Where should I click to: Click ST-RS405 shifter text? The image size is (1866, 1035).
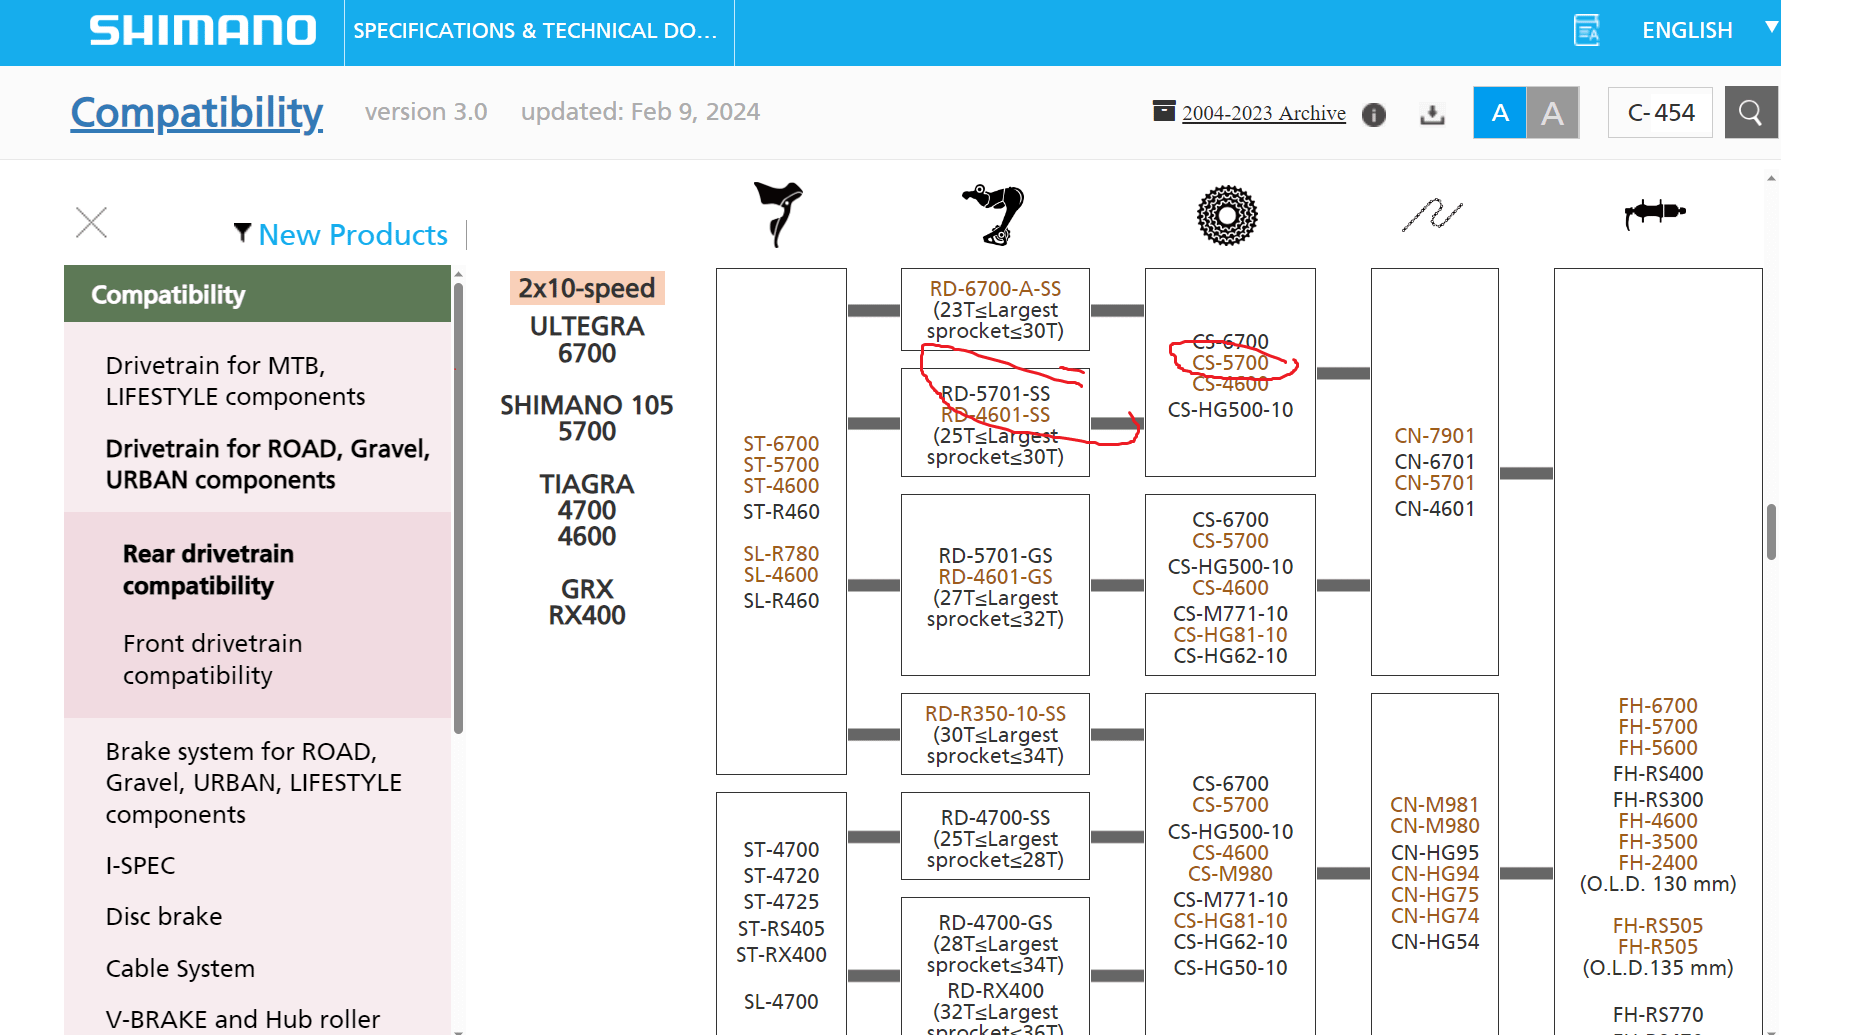tap(781, 929)
